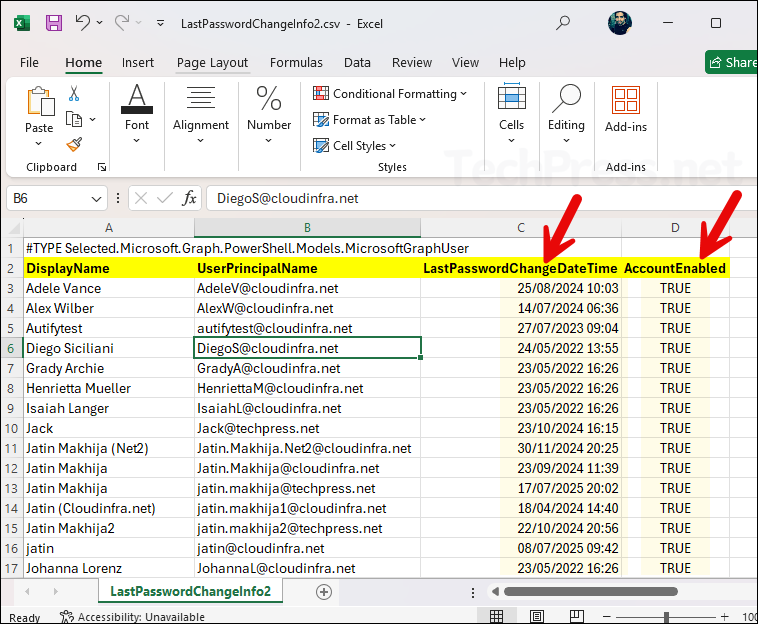The width and height of the screenshot is (758, 624).
Task: Click the Accessibility: Unavailable status
Action: pos(132,617)
